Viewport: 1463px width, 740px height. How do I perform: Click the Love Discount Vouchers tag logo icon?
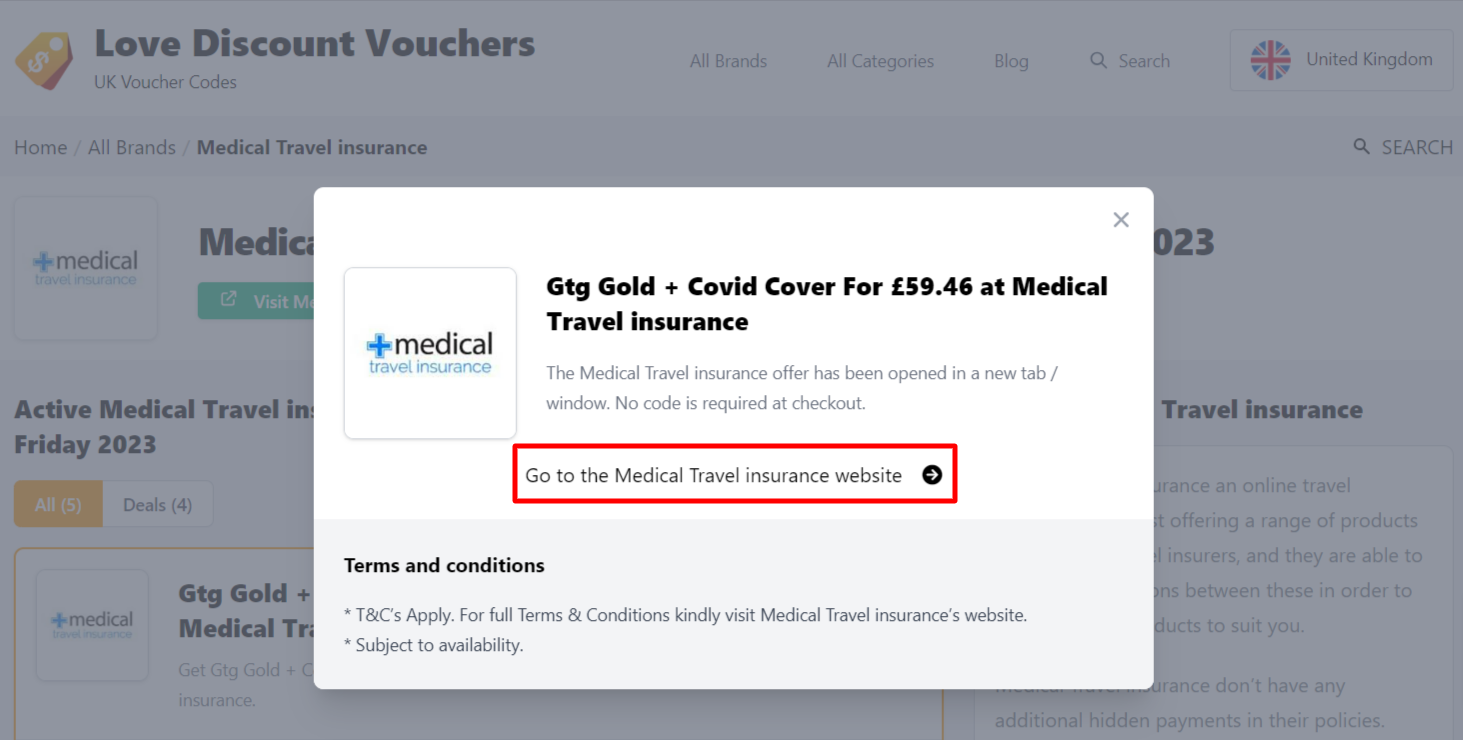click(43, 60)
